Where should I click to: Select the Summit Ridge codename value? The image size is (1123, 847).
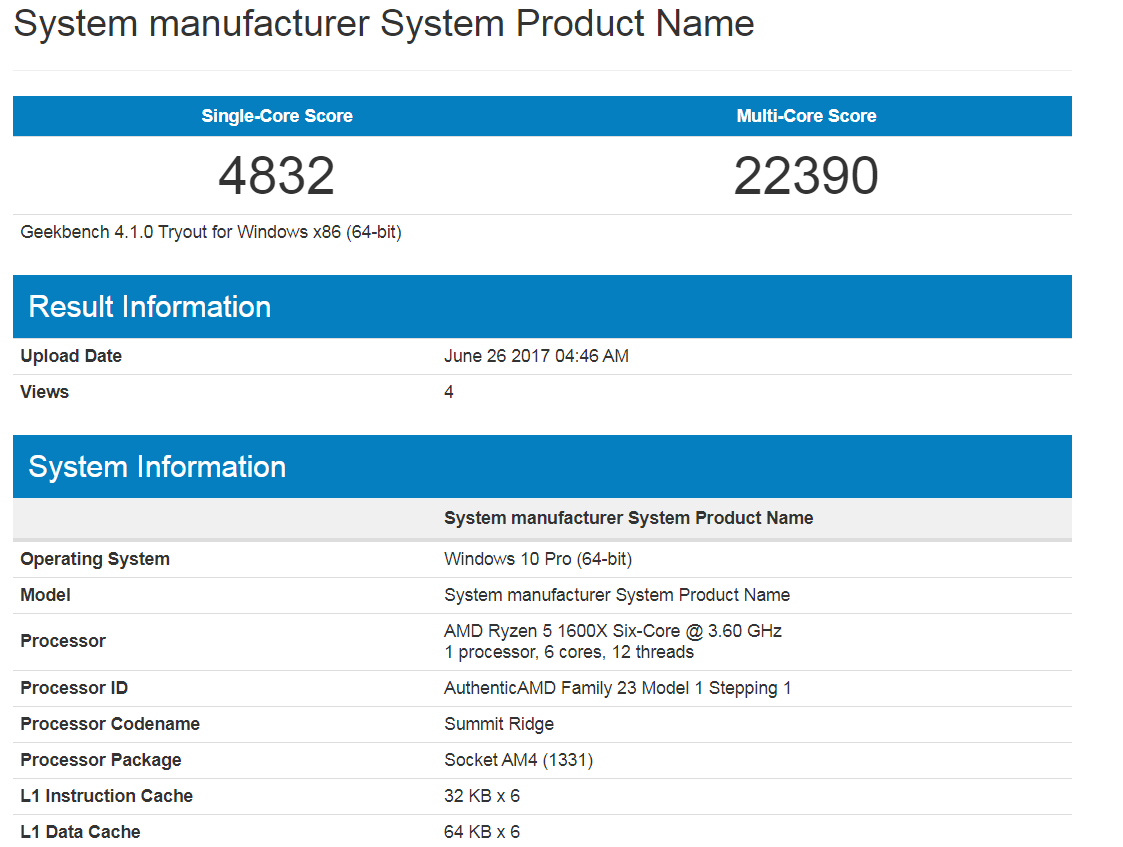pyautogui.click(x=499, y=724)
